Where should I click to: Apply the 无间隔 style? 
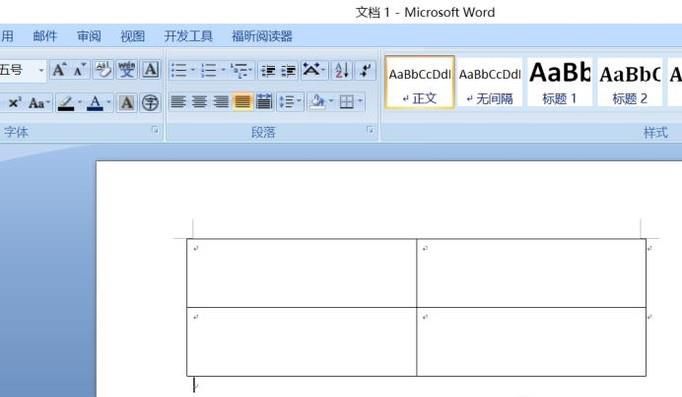click(490, 82)
